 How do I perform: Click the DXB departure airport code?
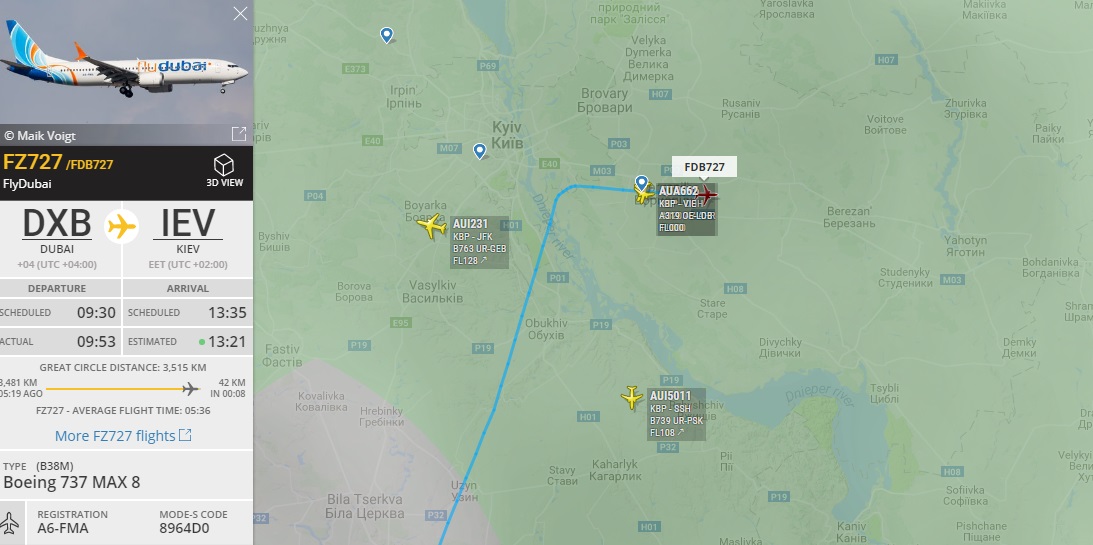pyautogui.click(x=57, y=224)
